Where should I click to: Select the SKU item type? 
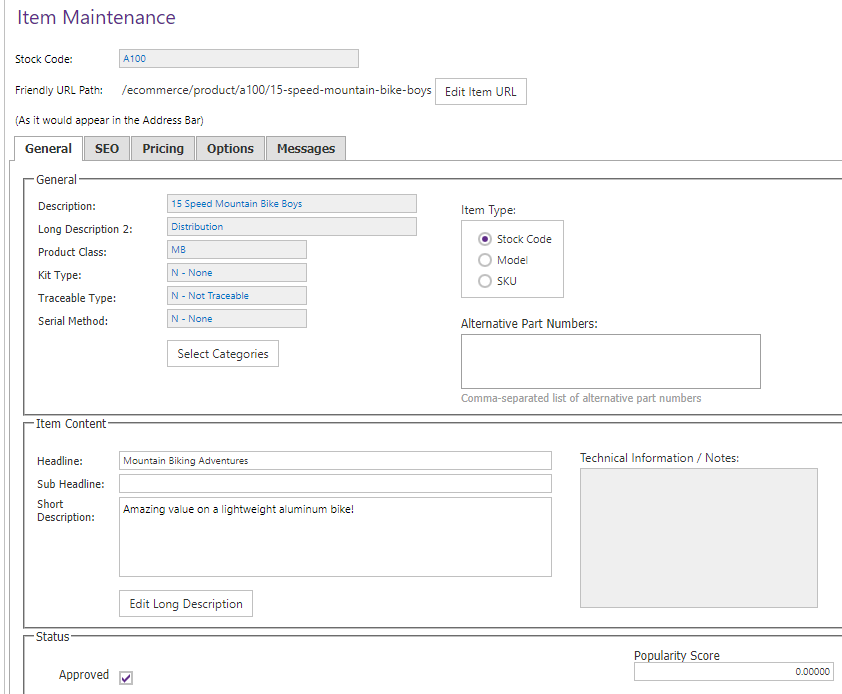click(485, 281)
